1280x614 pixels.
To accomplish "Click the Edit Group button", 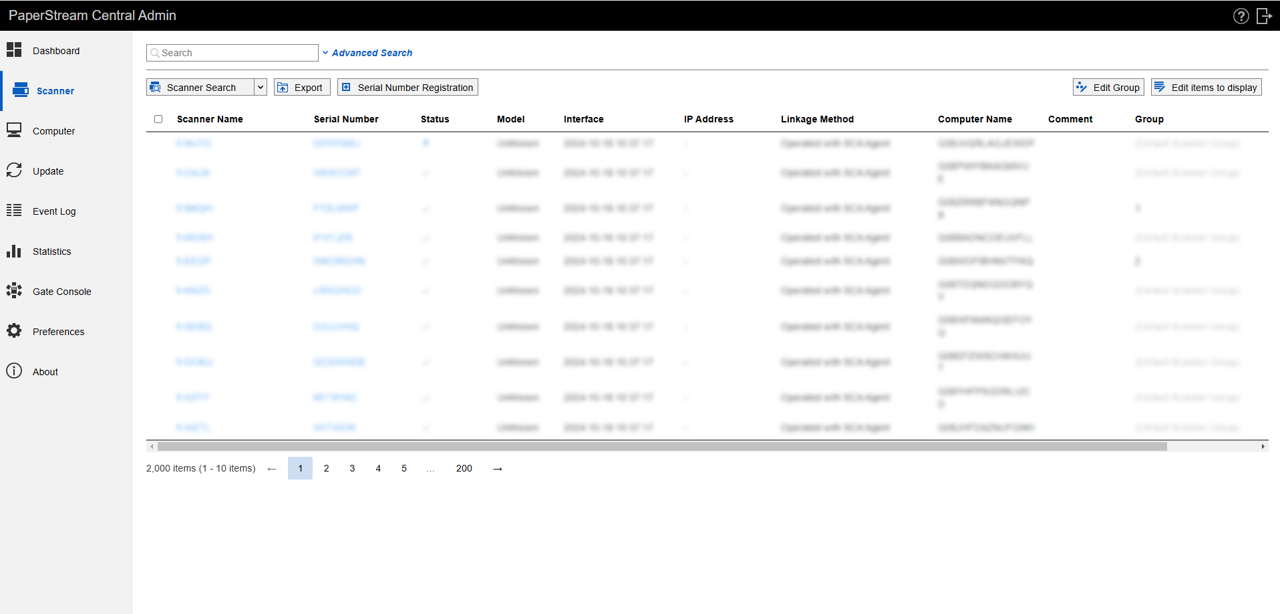I will click(x=1107, y=88).
